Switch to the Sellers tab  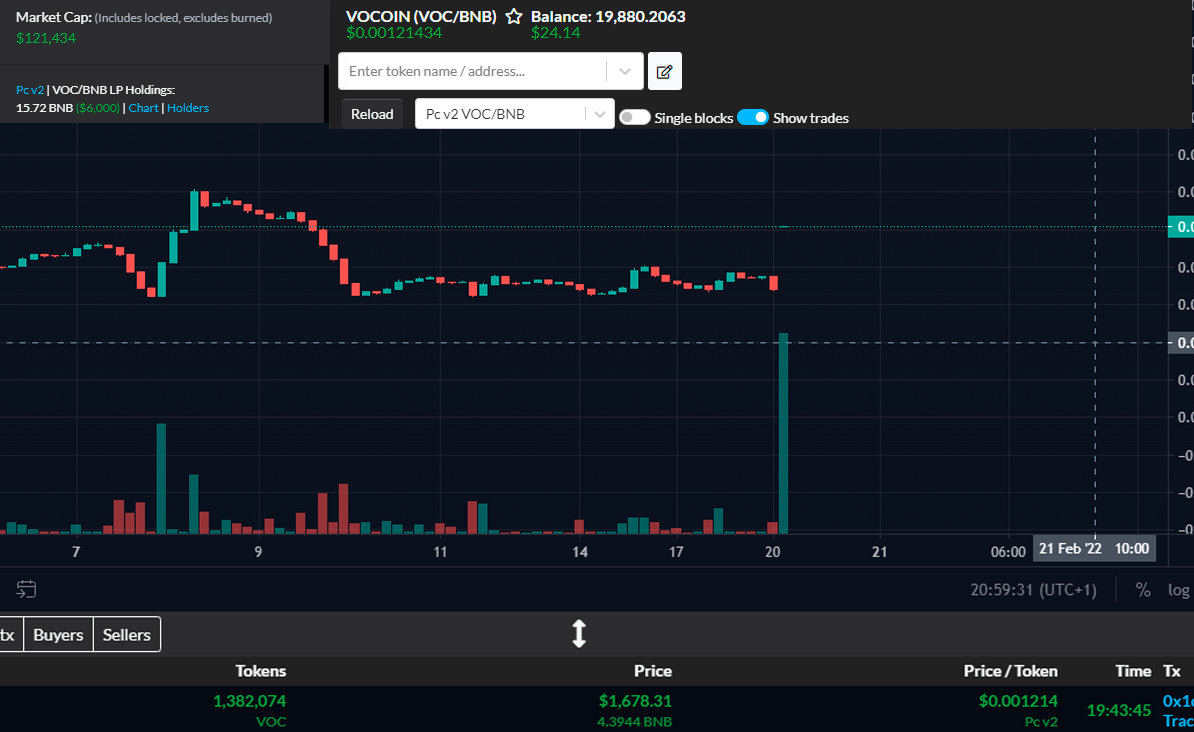(126, 635)
